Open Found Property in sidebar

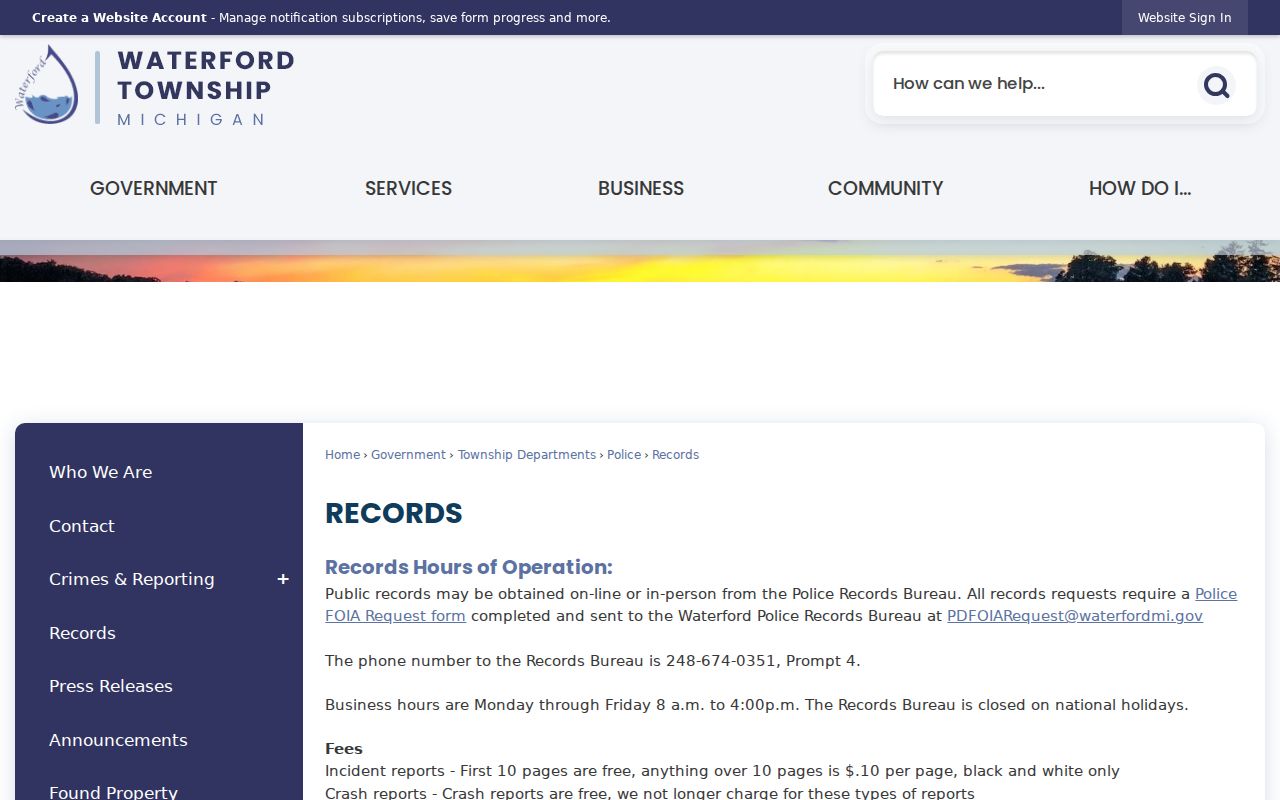[x=113, y=792]
